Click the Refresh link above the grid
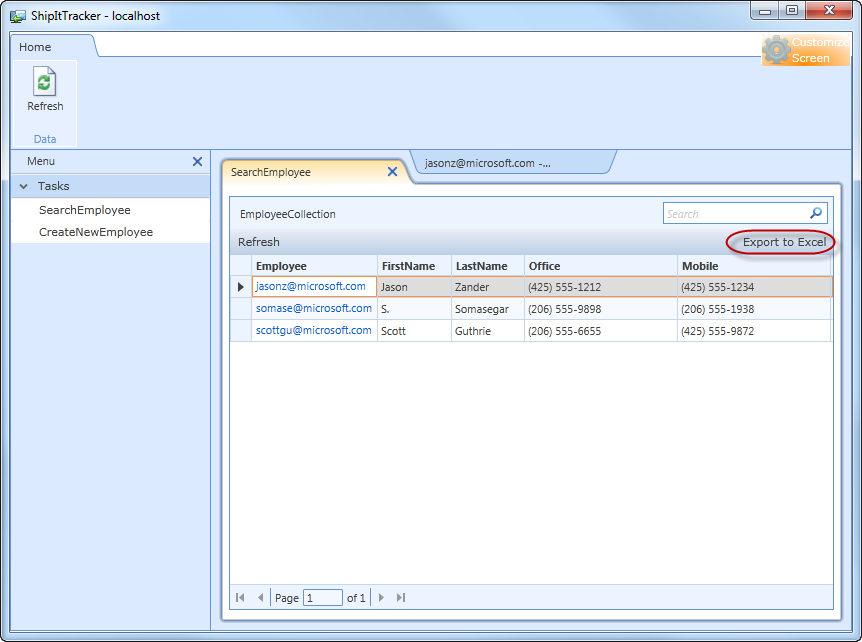Viewport: 862px width, 642px height. [x=260, y=242]
